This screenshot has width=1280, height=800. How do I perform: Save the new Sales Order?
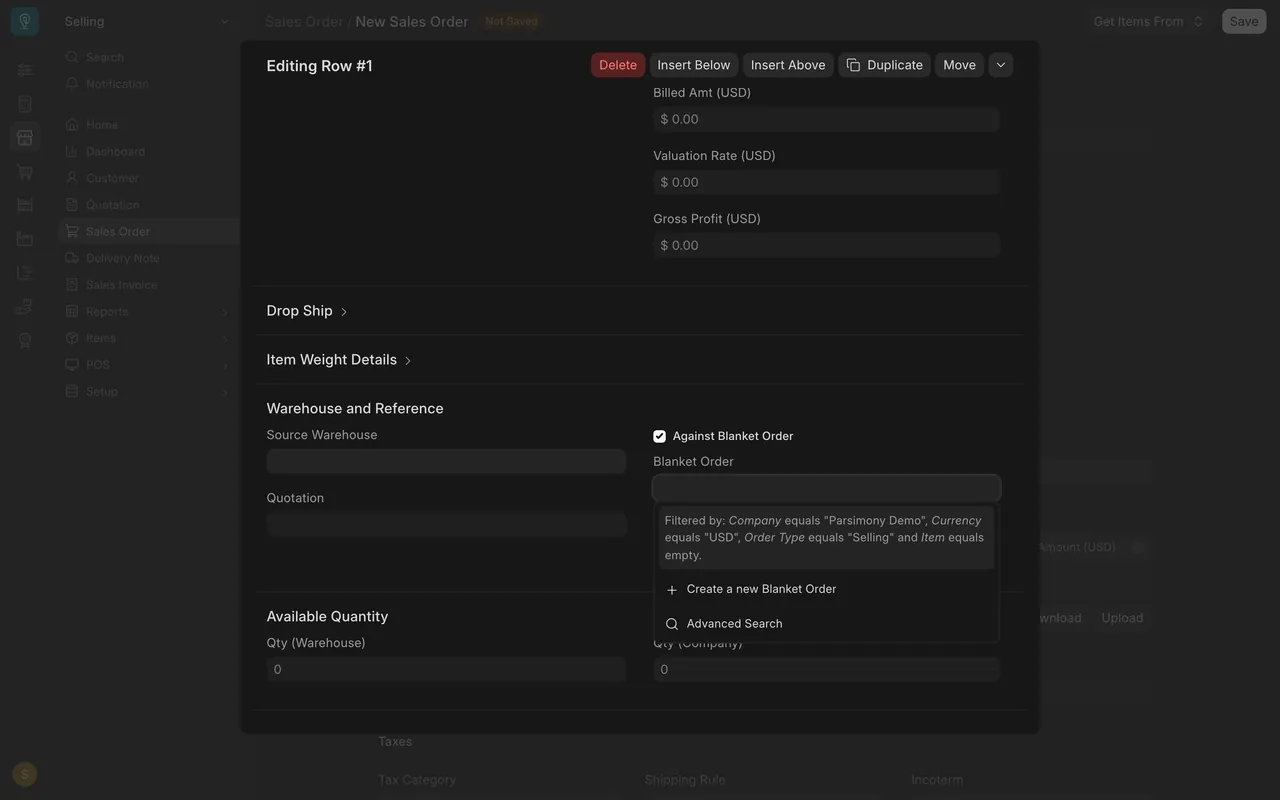pyautogui.click(x=1244, y=21)
